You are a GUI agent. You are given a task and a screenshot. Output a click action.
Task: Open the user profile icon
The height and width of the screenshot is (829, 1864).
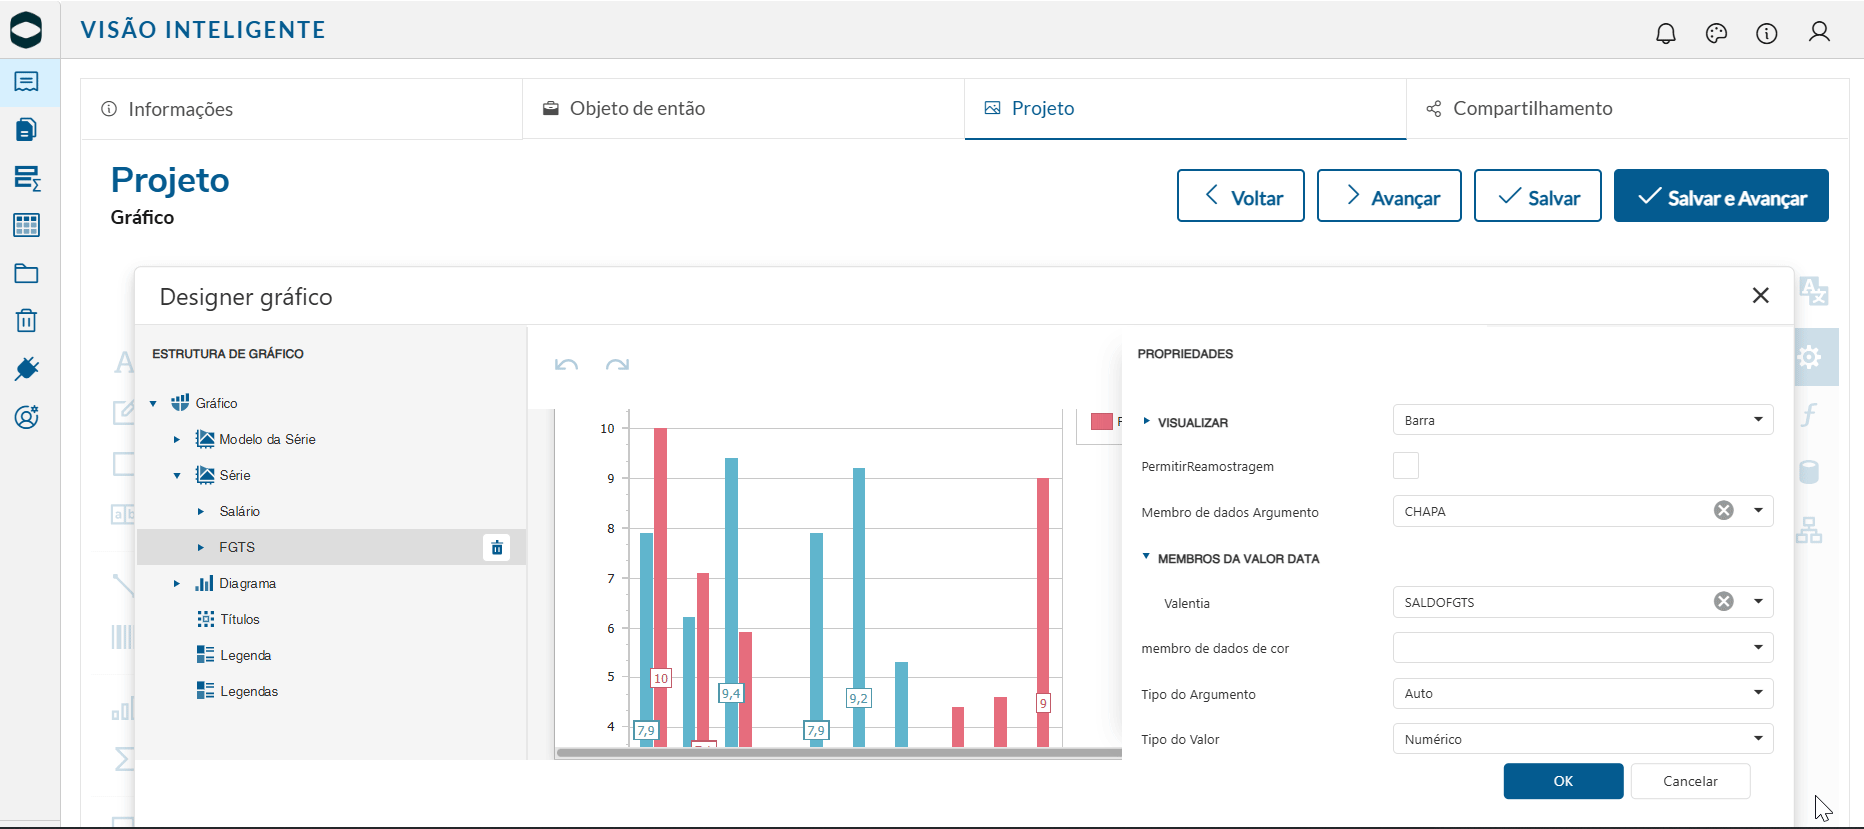click(x=1819, y=32)
